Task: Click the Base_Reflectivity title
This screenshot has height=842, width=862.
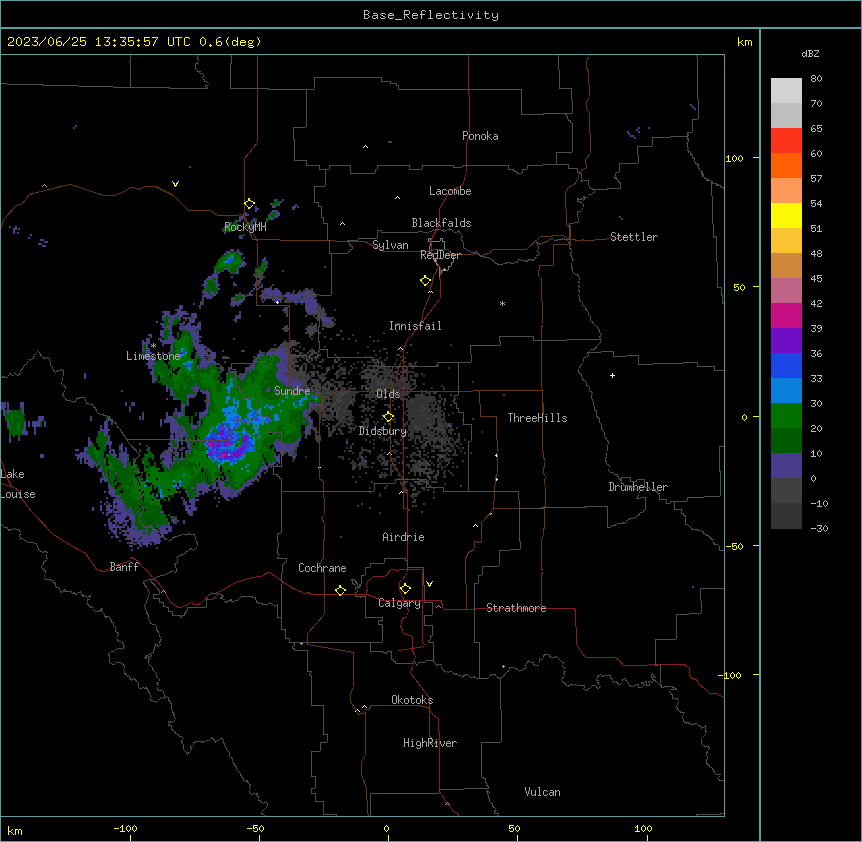Action: click(x=431, y=15)
